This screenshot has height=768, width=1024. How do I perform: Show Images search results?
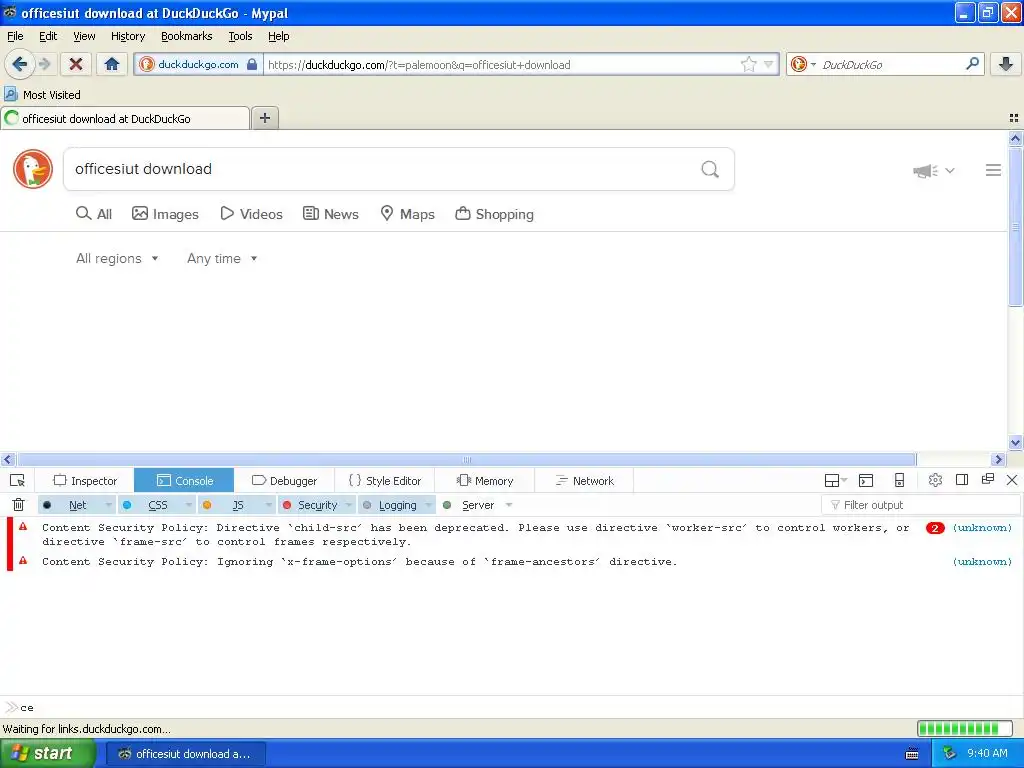point(165,214)
